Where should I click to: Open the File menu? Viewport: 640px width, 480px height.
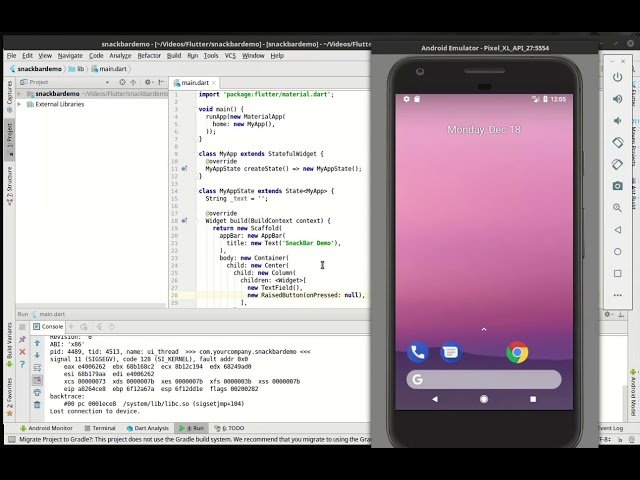tap(11, 56)
